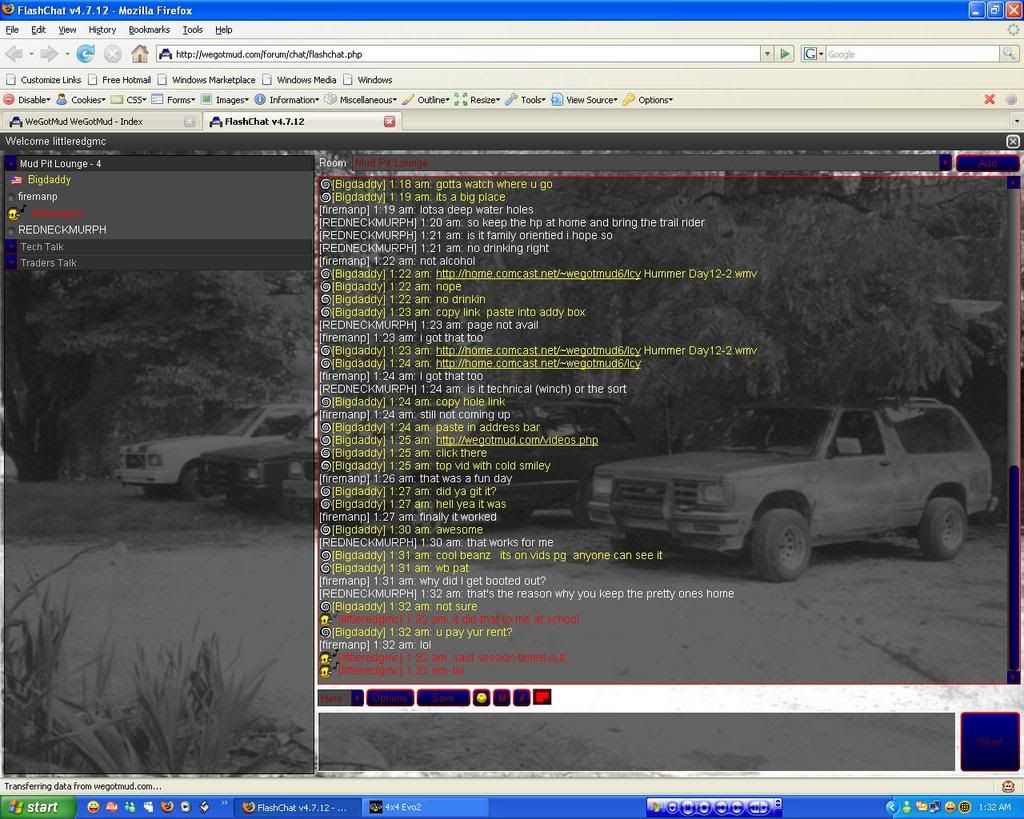Click the chat Options button
Image resolution: width=1024 pixels, height=819 pixels.
coord(390,698)
